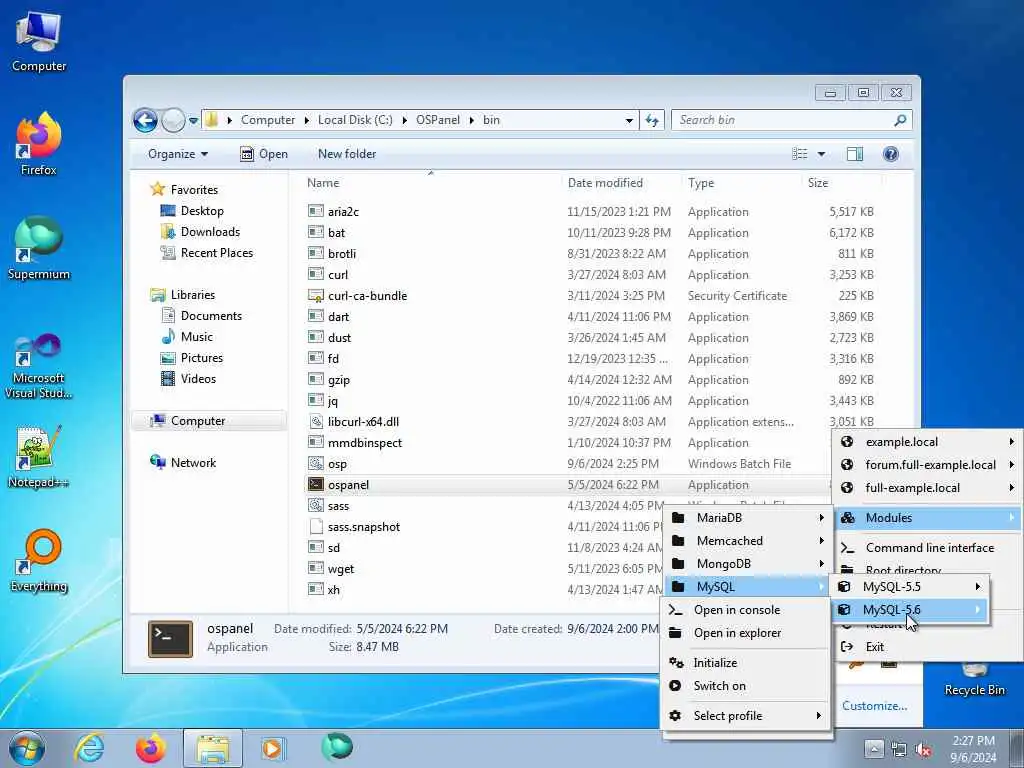The width and height of the screenshot is (1024, 768).
Task: Open the Computer desktop icon
Action: (39, 40)
